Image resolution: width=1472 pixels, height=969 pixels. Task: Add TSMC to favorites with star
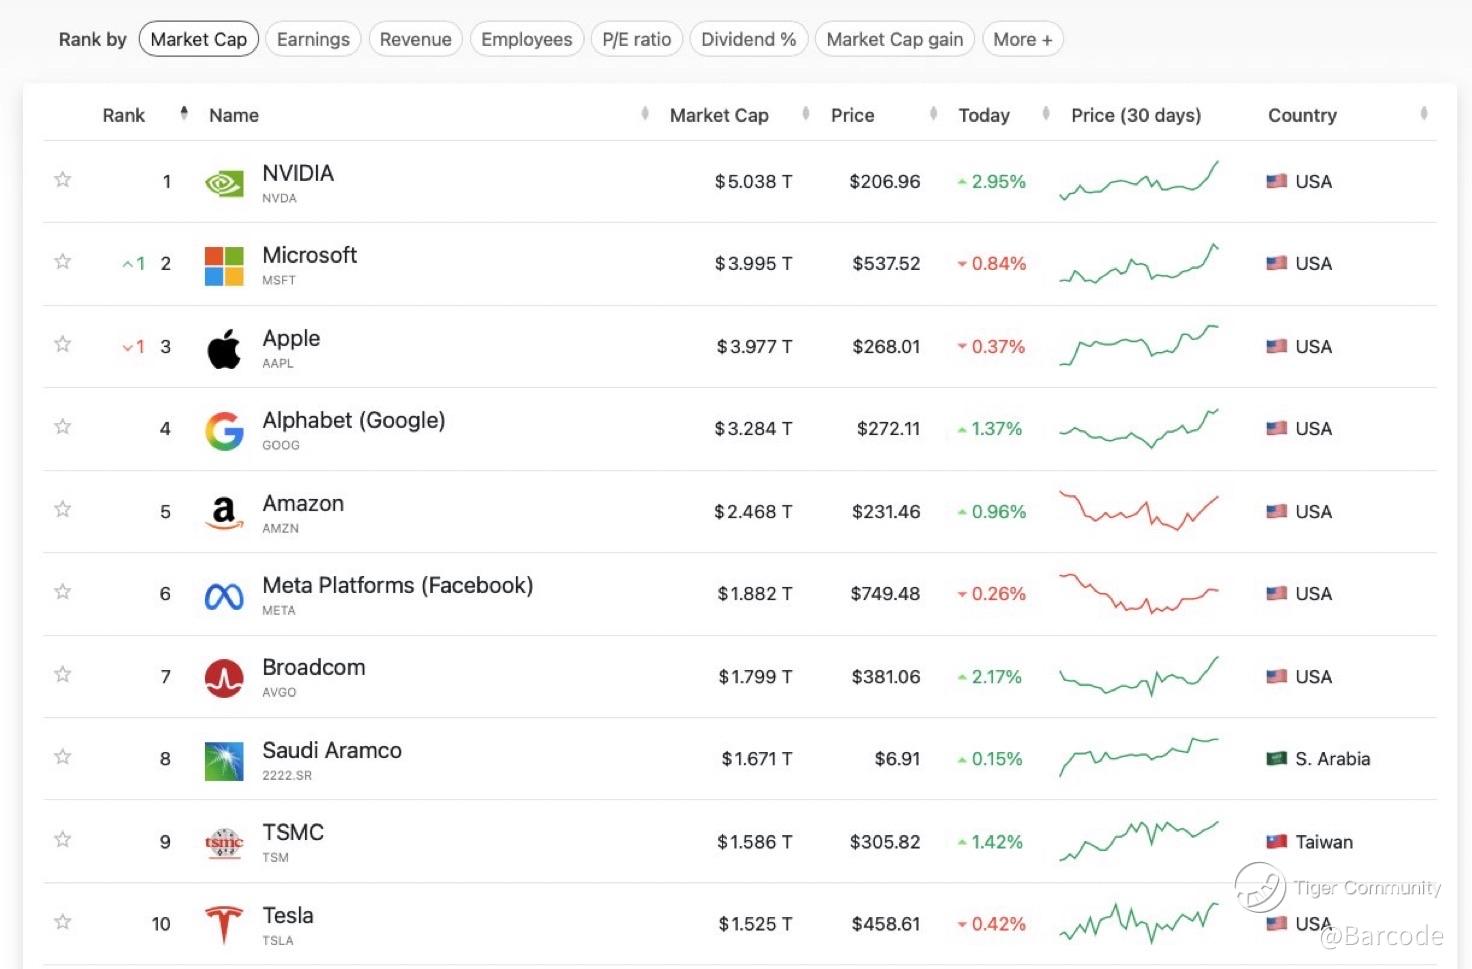[63, 840]
